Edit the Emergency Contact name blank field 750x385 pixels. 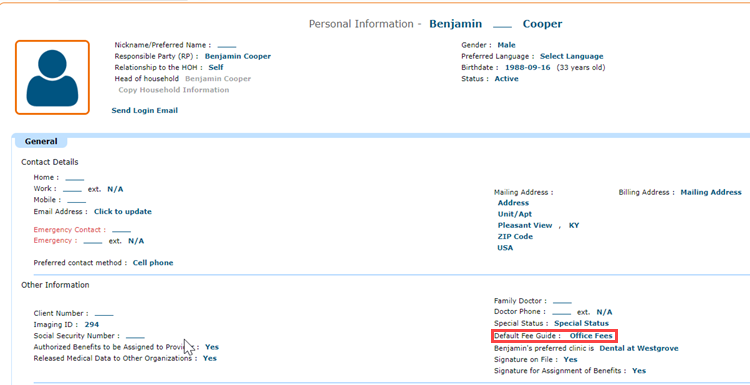coord(121,230)
